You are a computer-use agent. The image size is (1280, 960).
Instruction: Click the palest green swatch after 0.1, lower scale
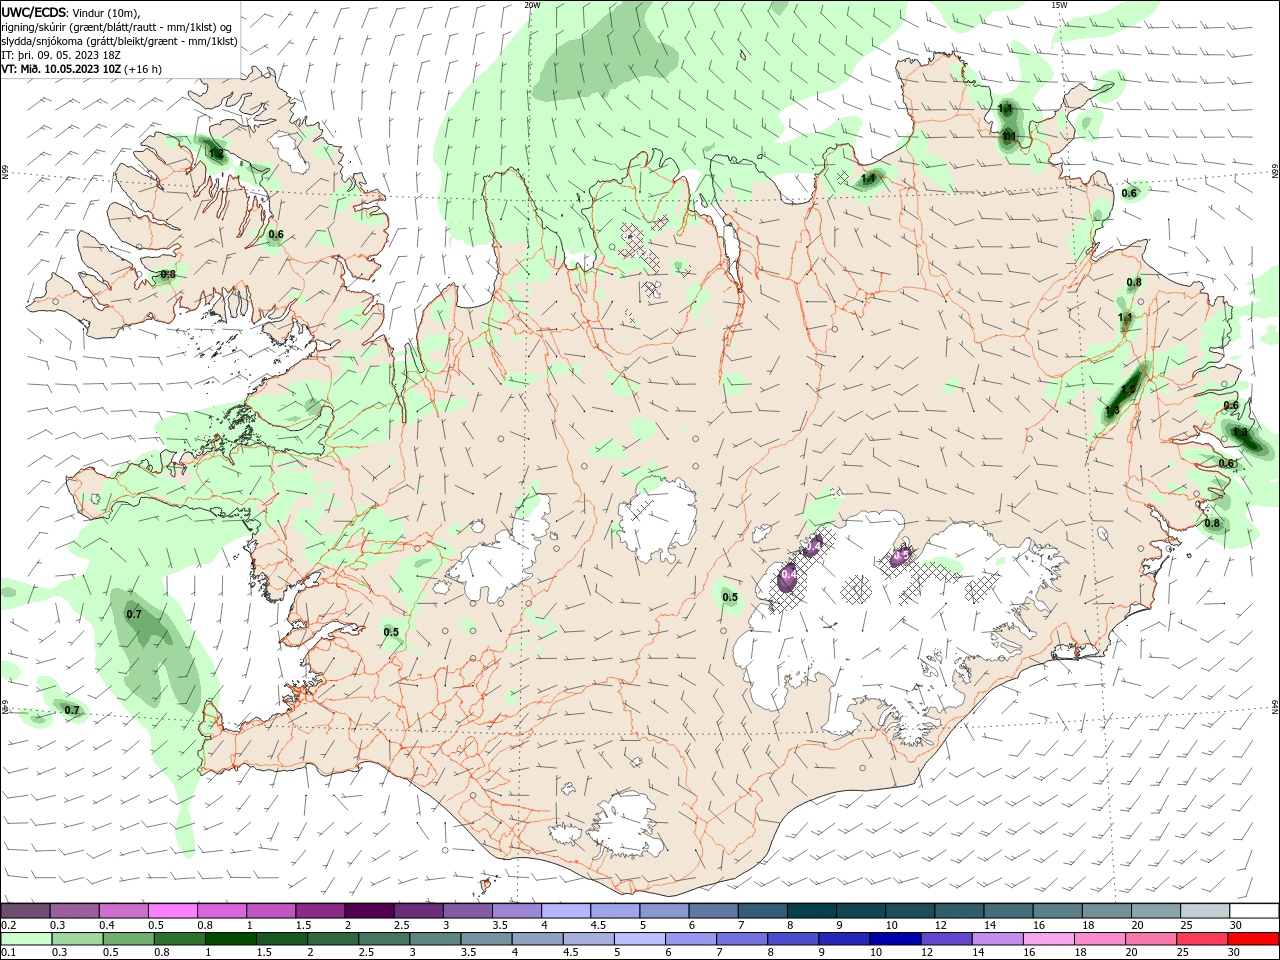tap(25, 939)
